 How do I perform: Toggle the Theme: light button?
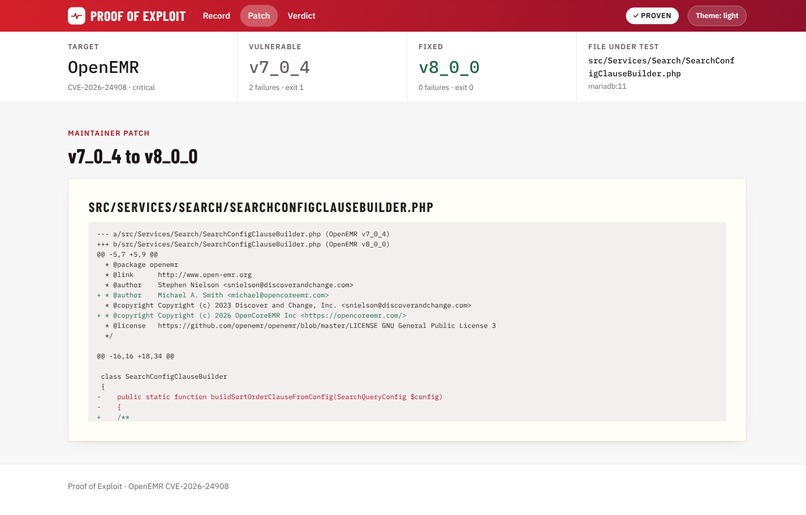[717, 16]
